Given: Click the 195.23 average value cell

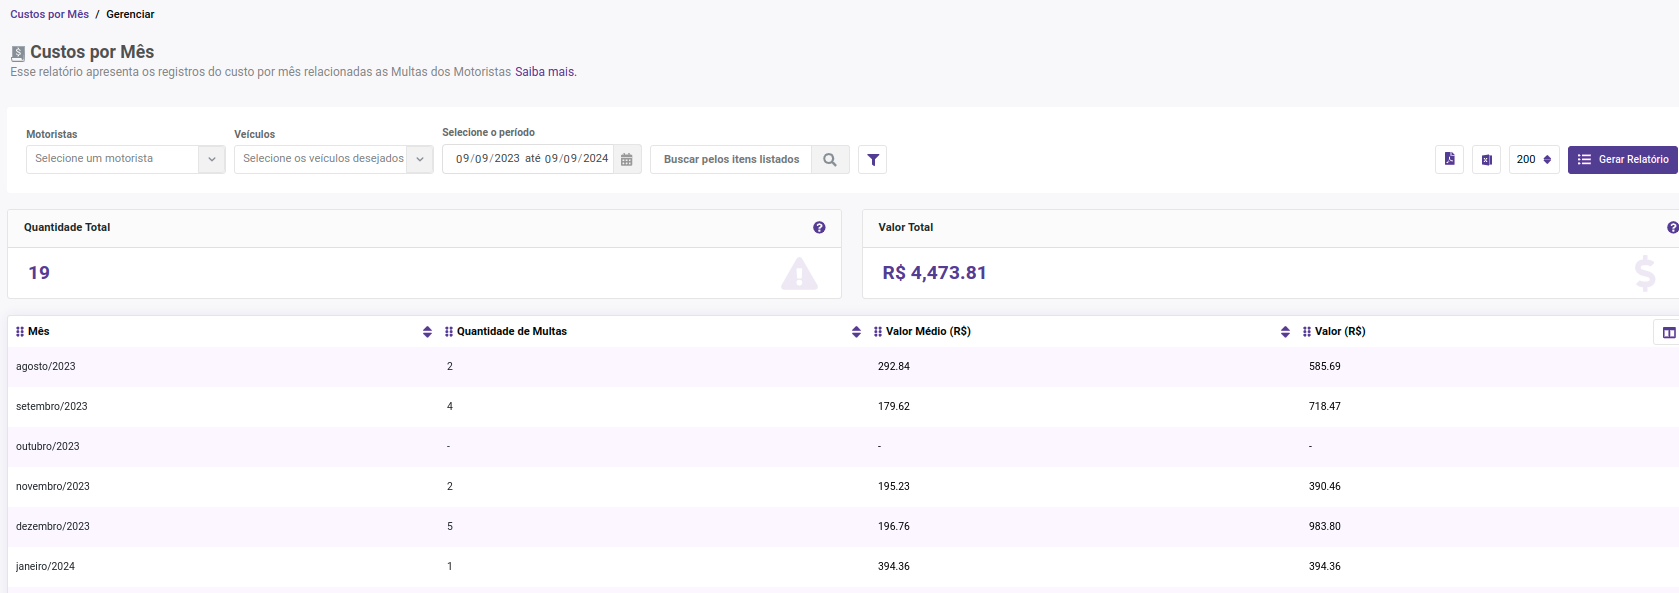Looking at the screenshot, I should tap(894, 487).
